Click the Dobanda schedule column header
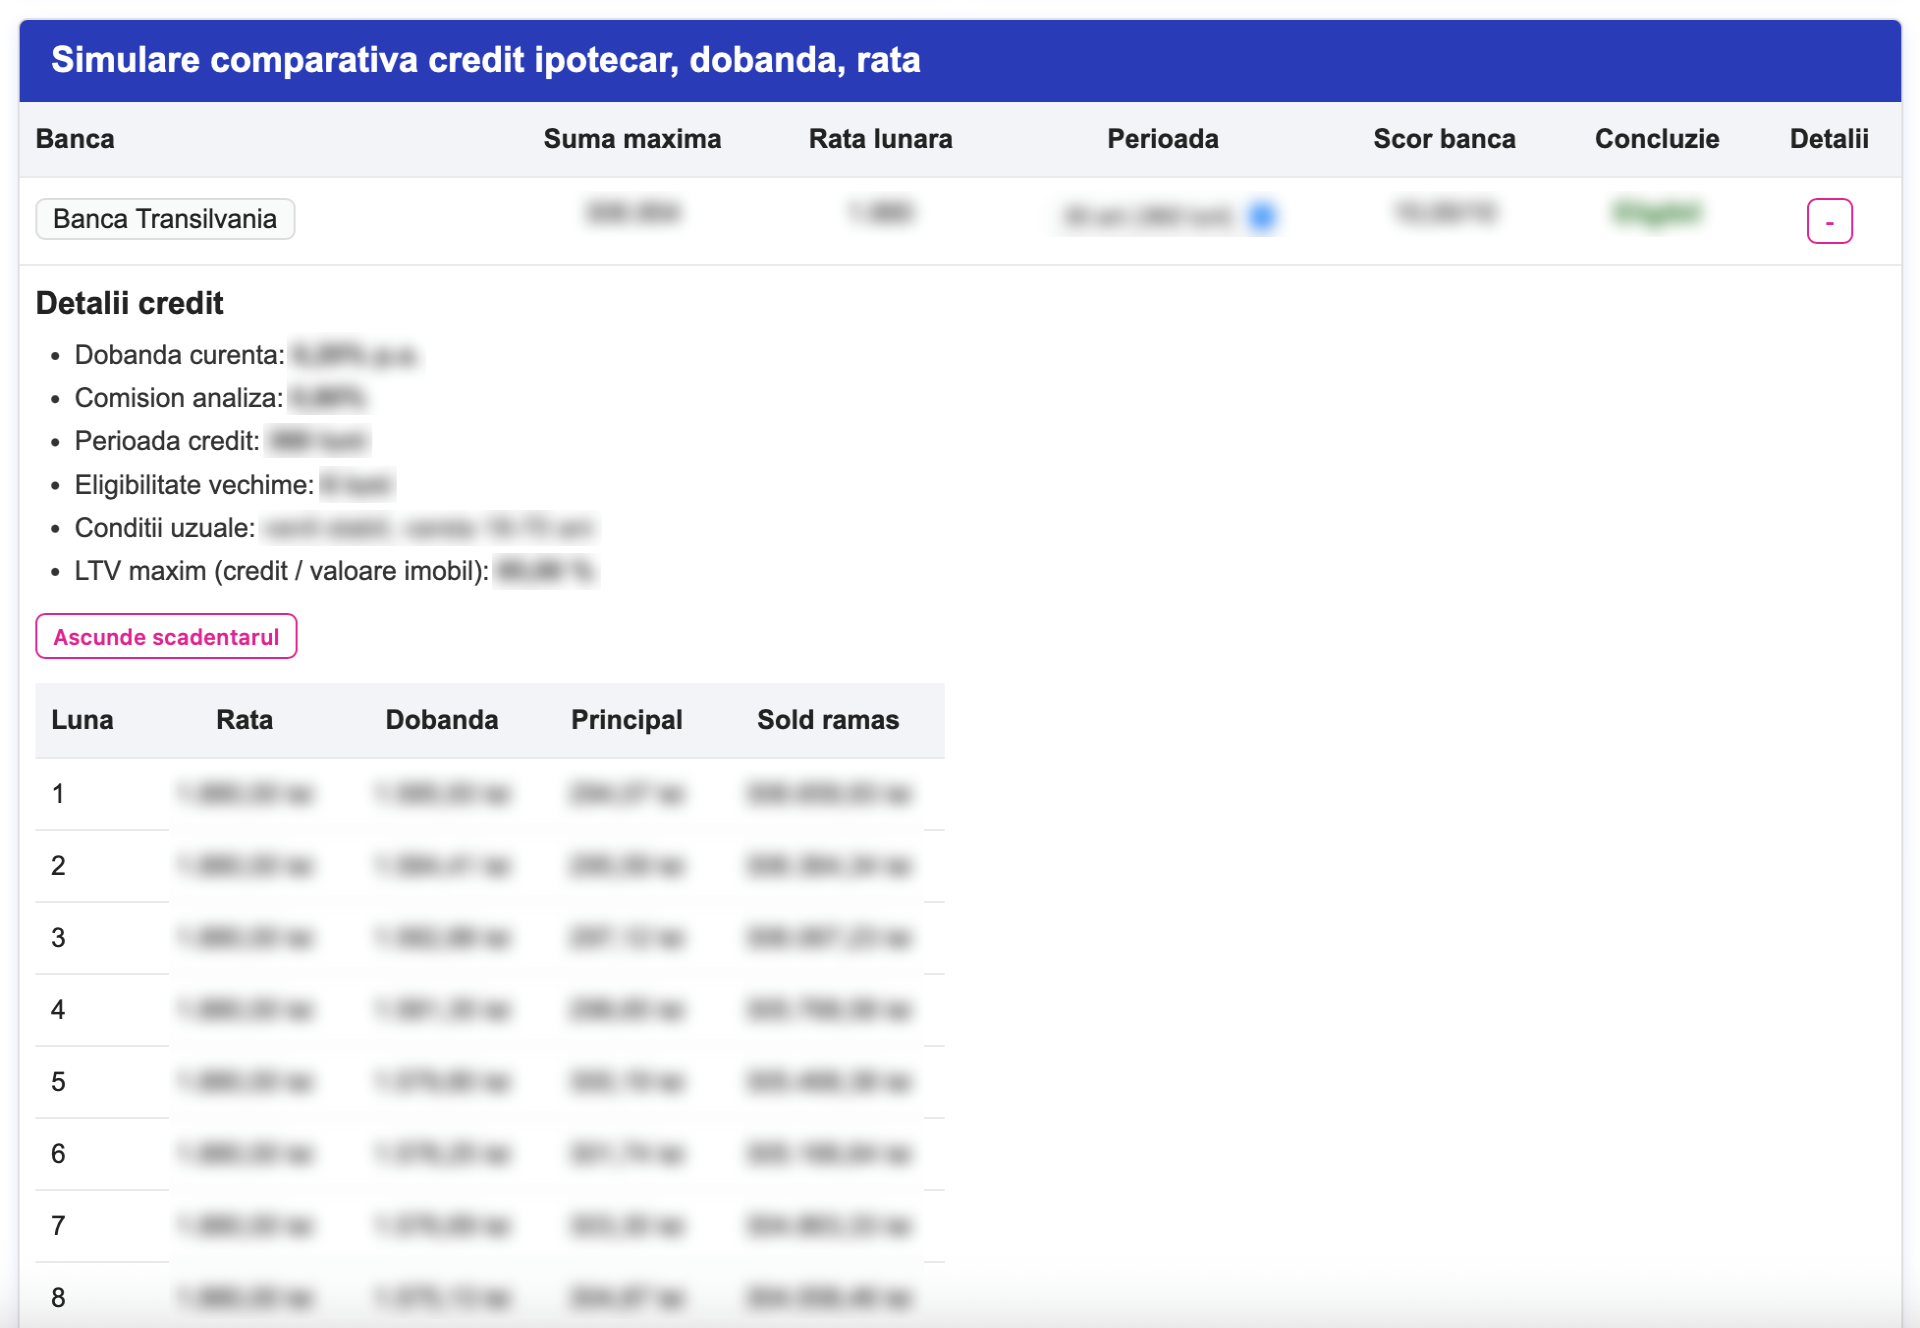This screenshot has height=1328, width=1920. coord(441,720)
